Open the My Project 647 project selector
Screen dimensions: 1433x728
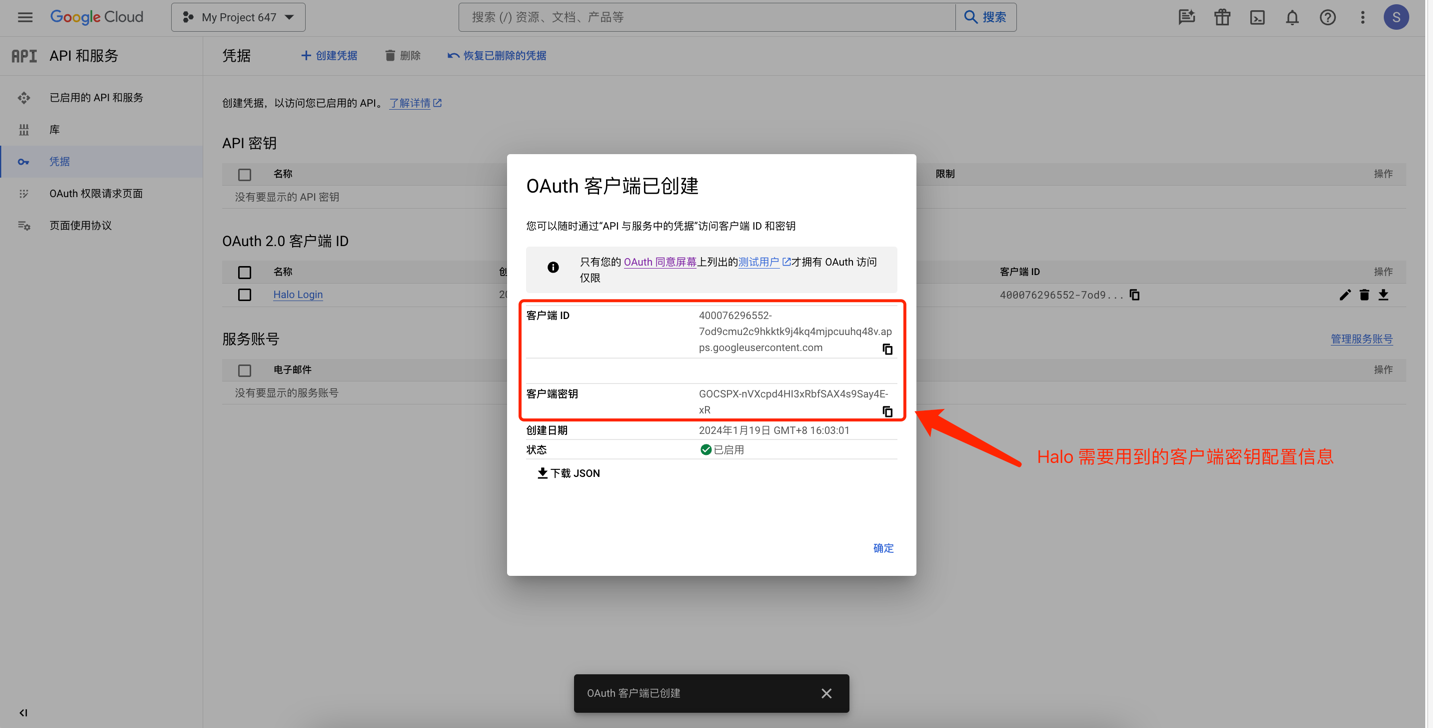(238, 17)
